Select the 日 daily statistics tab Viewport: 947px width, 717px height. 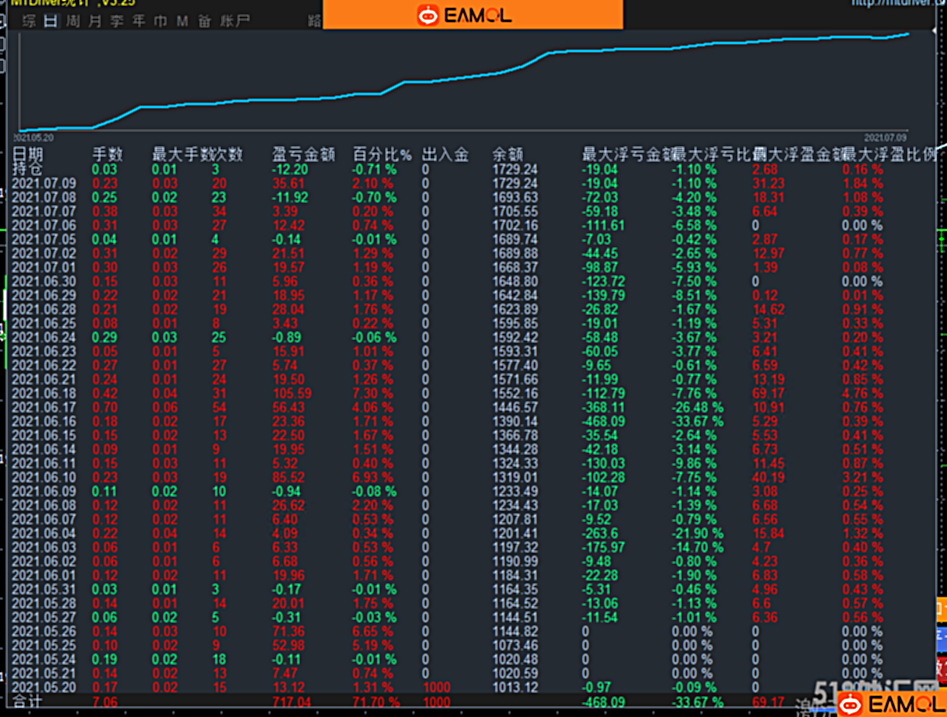point(51,22)
